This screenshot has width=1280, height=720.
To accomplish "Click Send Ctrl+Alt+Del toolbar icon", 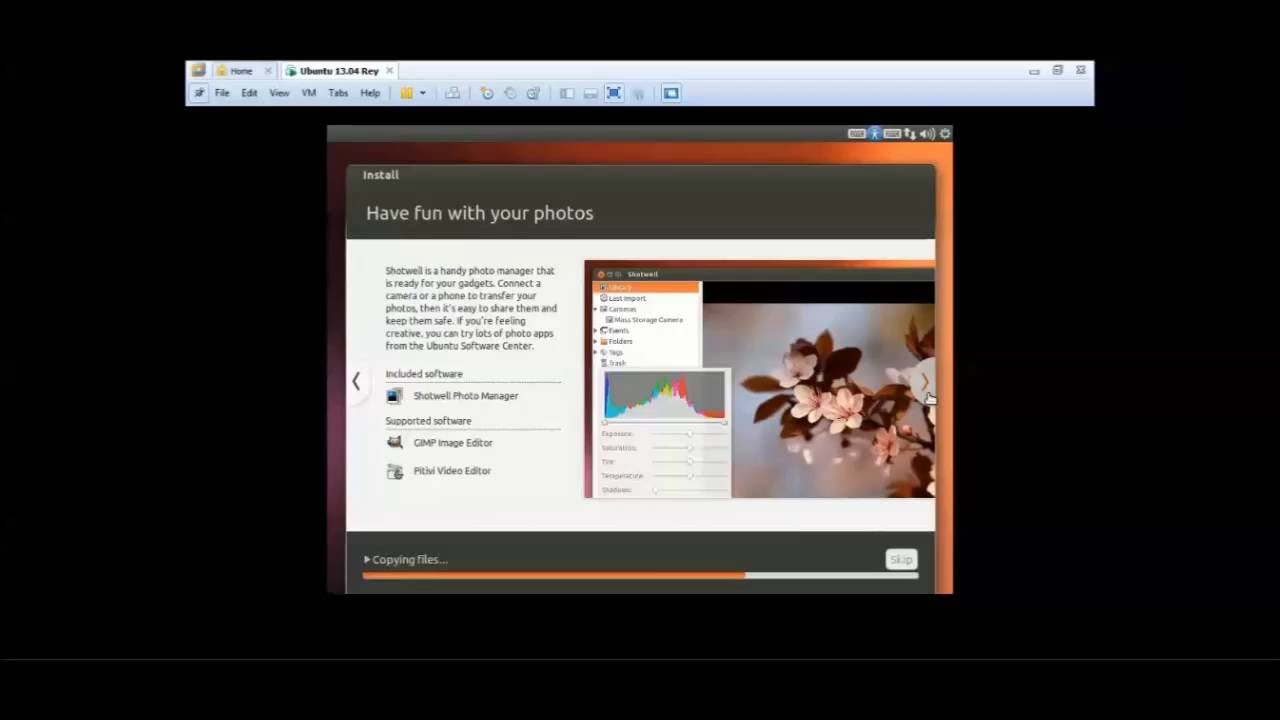I will pyautogui.click(x=453, y=93).
